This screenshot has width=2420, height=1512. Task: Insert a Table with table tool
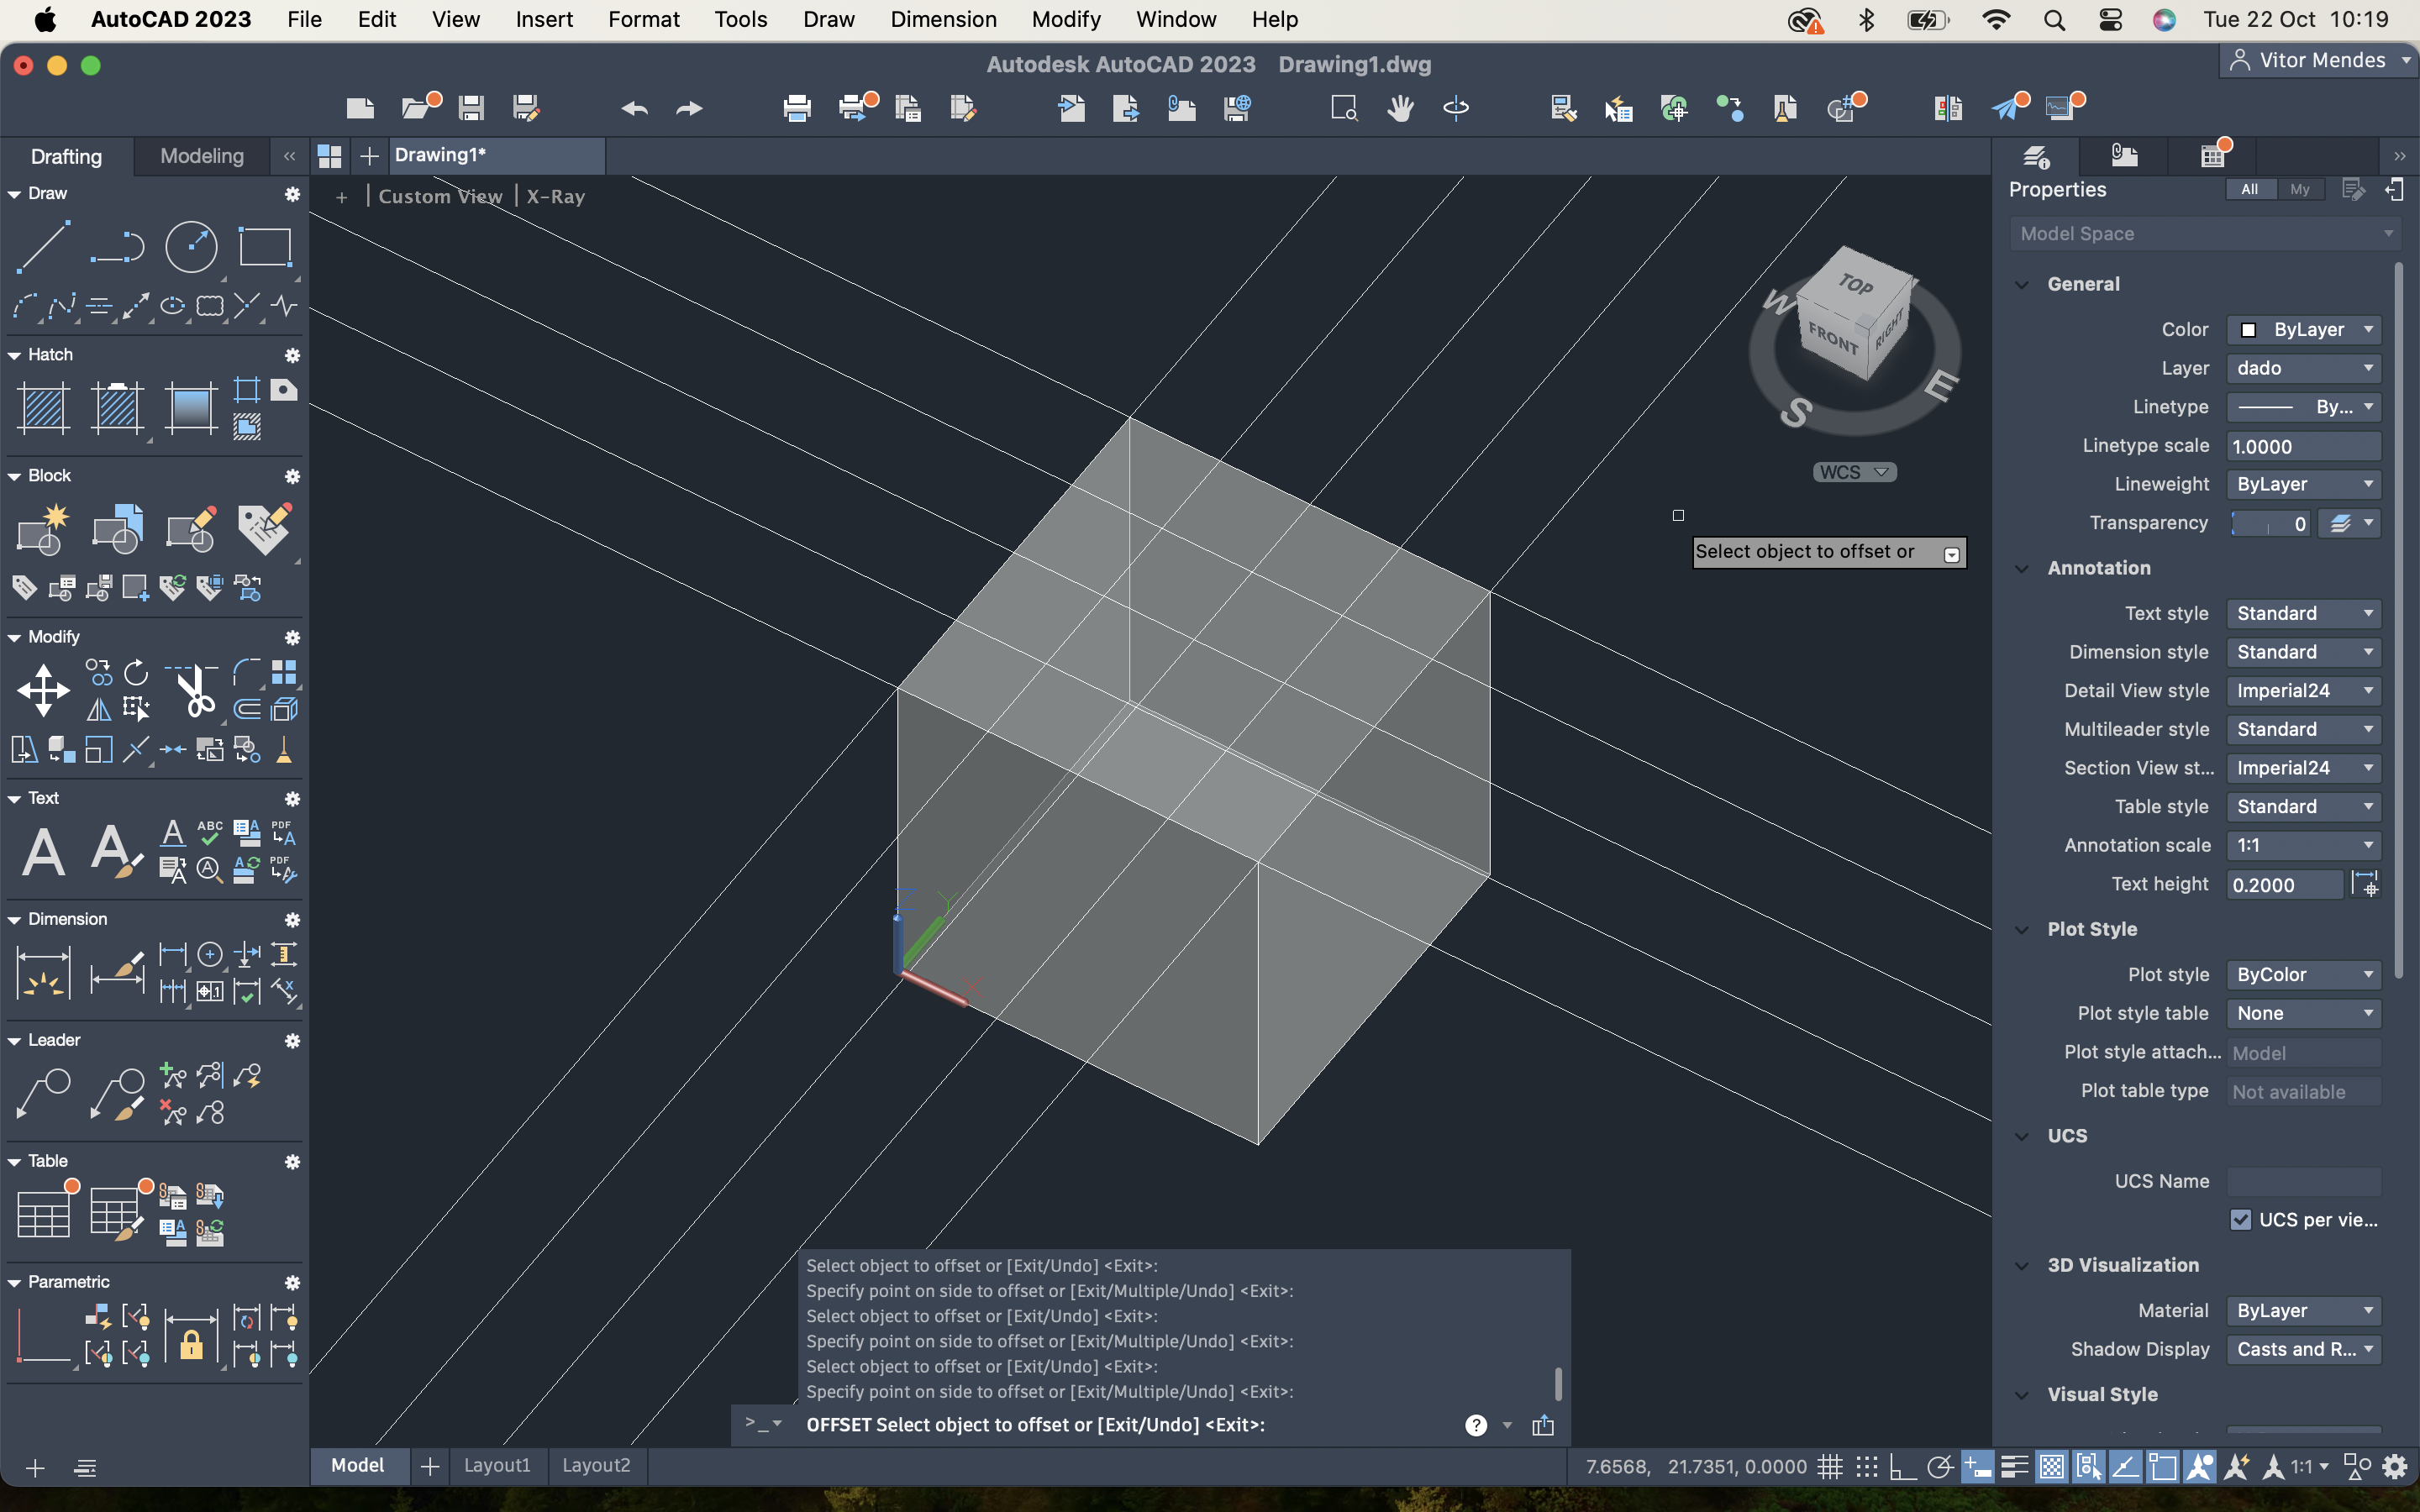[44, 1214]
